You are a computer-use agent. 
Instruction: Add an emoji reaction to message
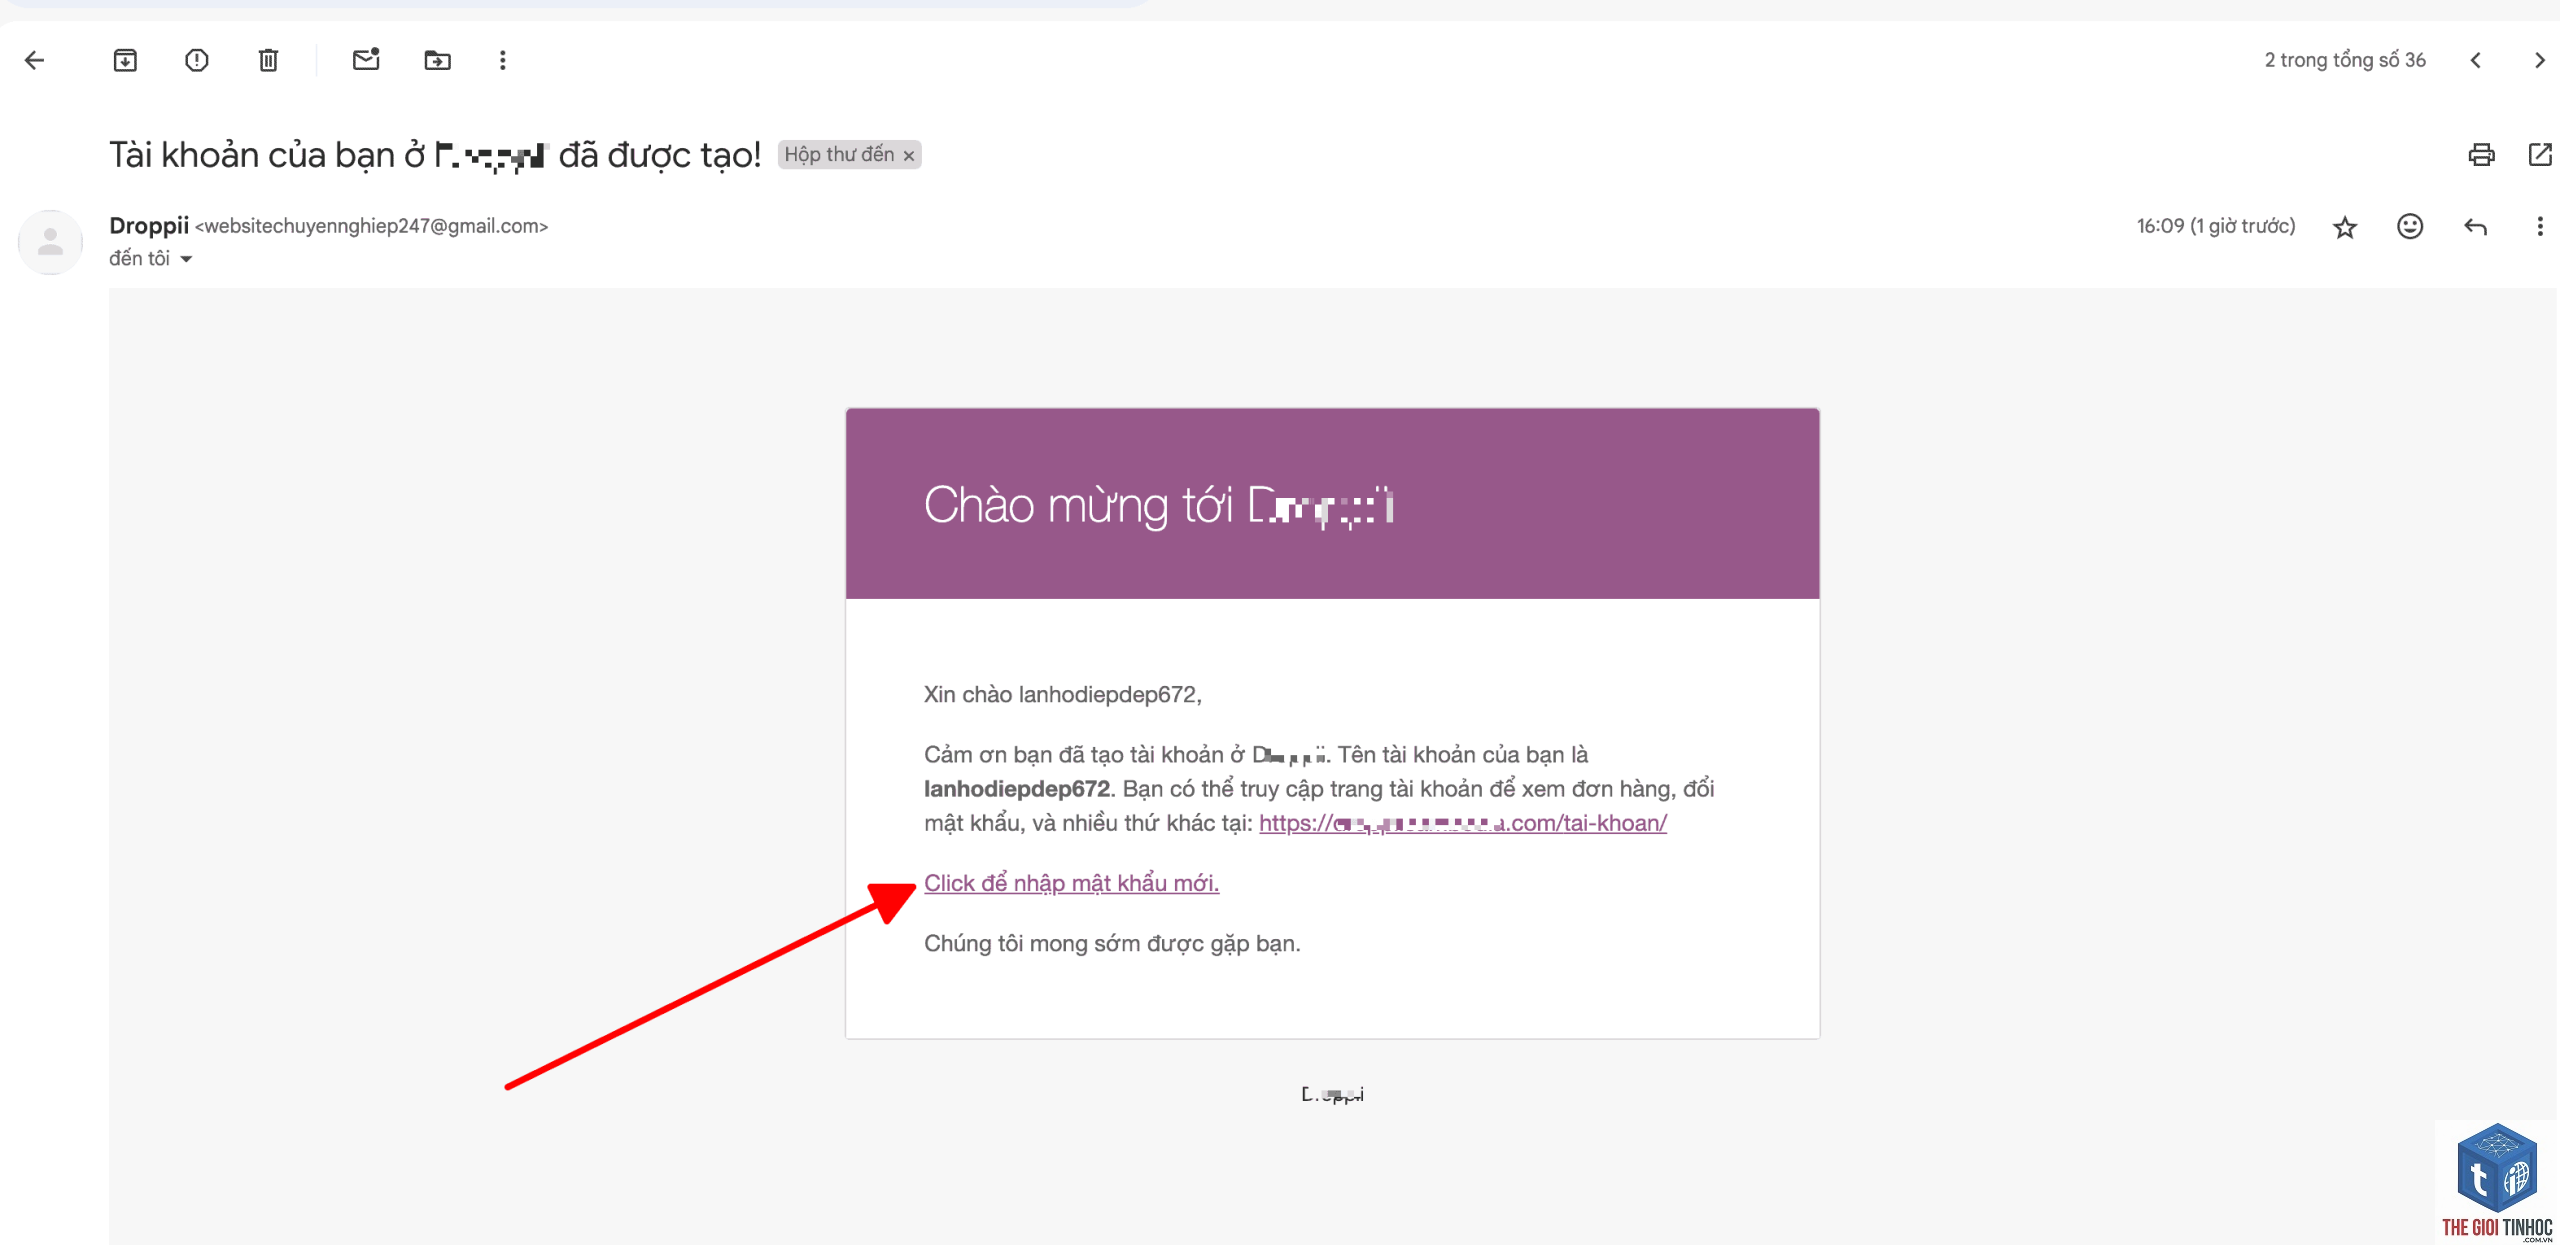point(2410,227)
